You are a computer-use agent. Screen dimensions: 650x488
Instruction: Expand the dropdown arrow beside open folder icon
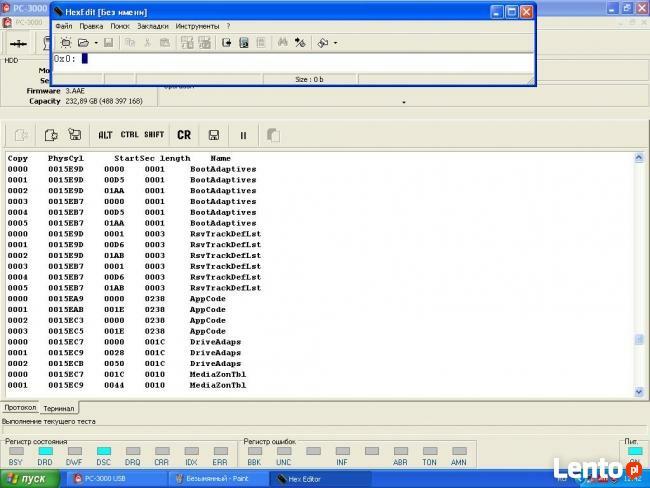pyautogui.click(x=95, y=43)
